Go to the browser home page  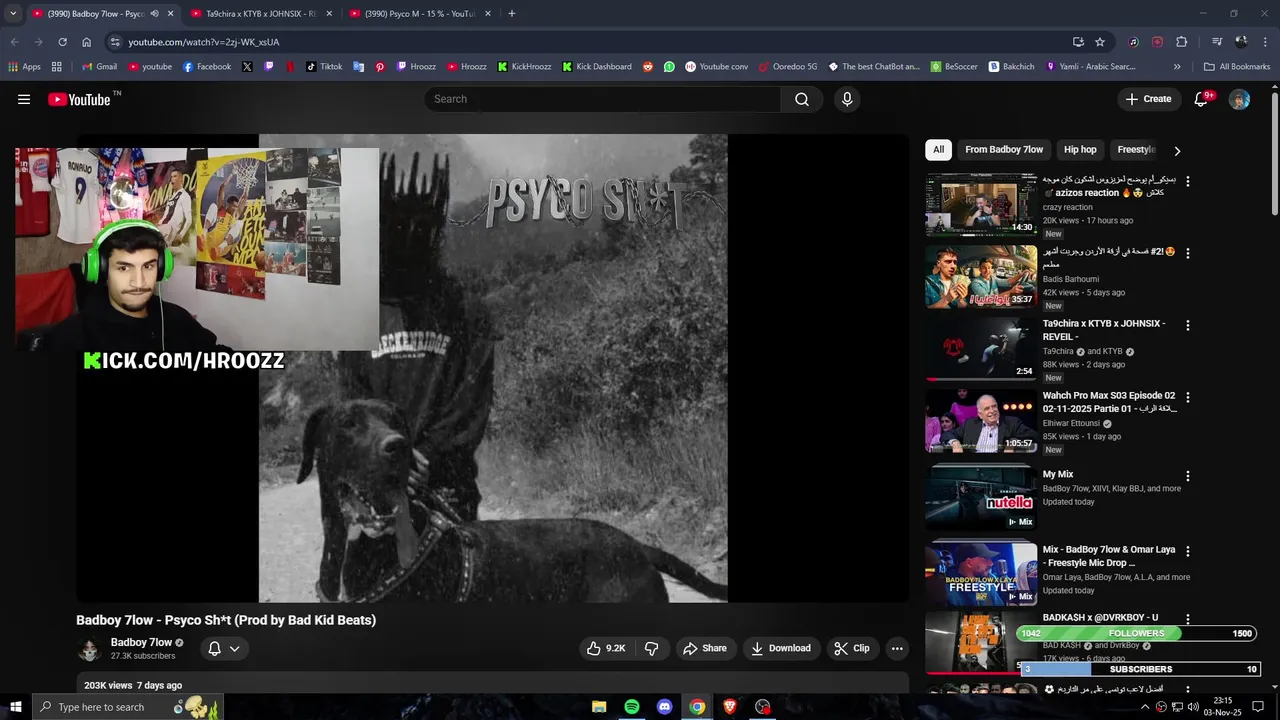click(86, 42)
